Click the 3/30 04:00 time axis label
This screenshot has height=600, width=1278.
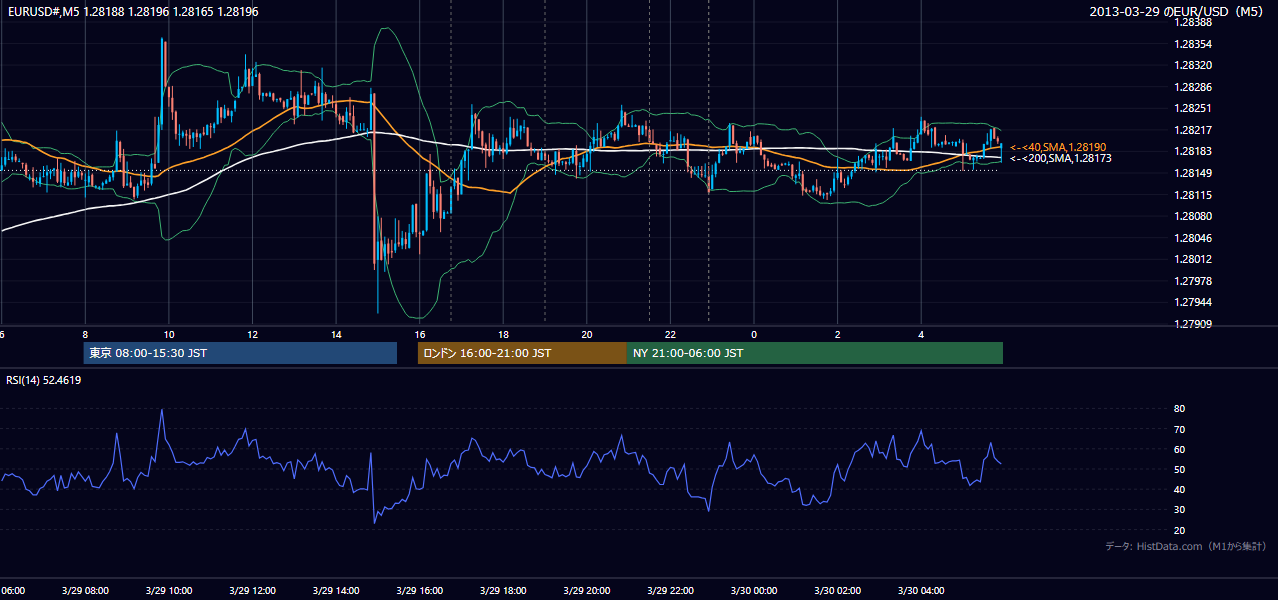pyautogui.click(x=921, y=591)
